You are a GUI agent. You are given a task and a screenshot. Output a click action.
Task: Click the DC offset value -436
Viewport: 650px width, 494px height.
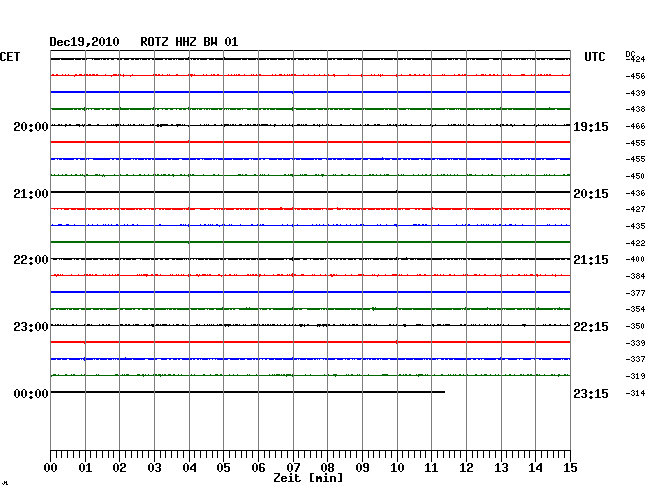[x=635, y=193]
